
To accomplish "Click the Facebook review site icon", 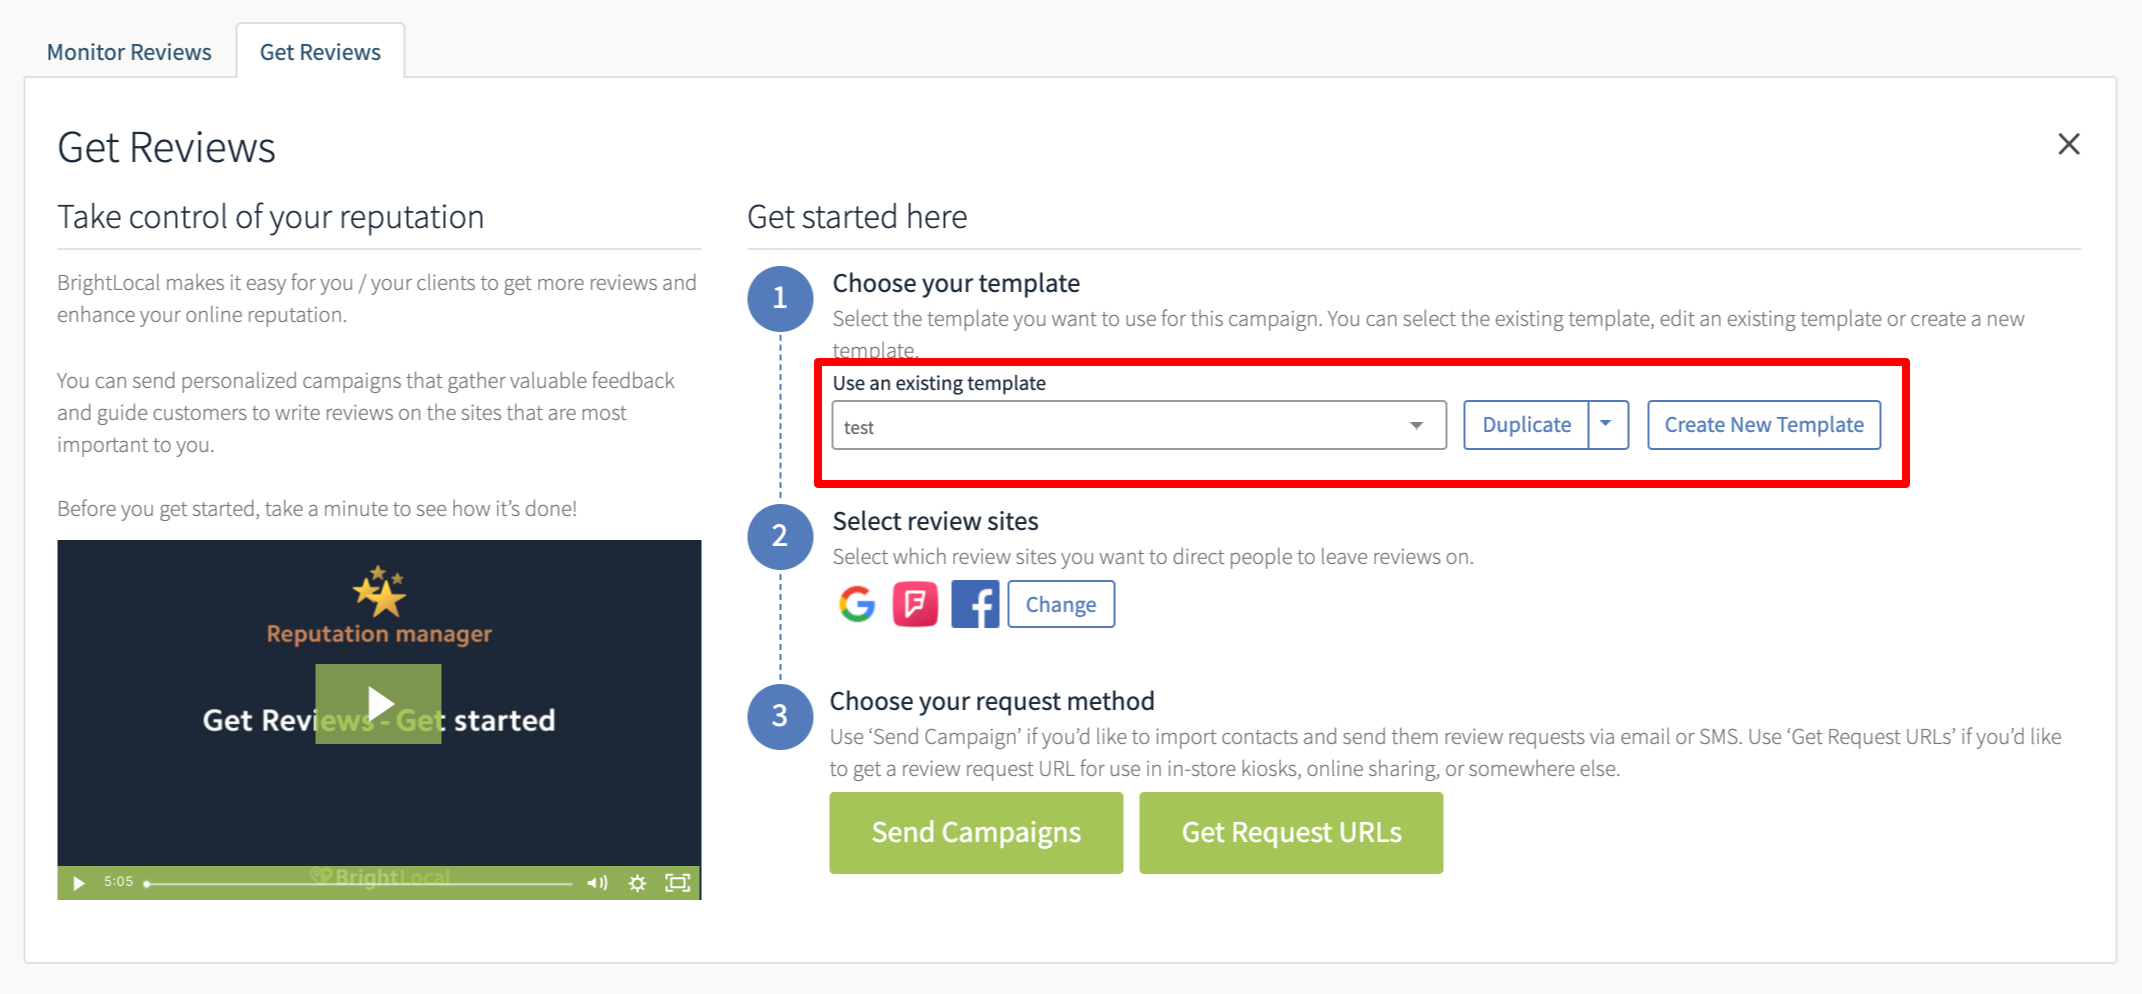I will [x=975, y=604].
